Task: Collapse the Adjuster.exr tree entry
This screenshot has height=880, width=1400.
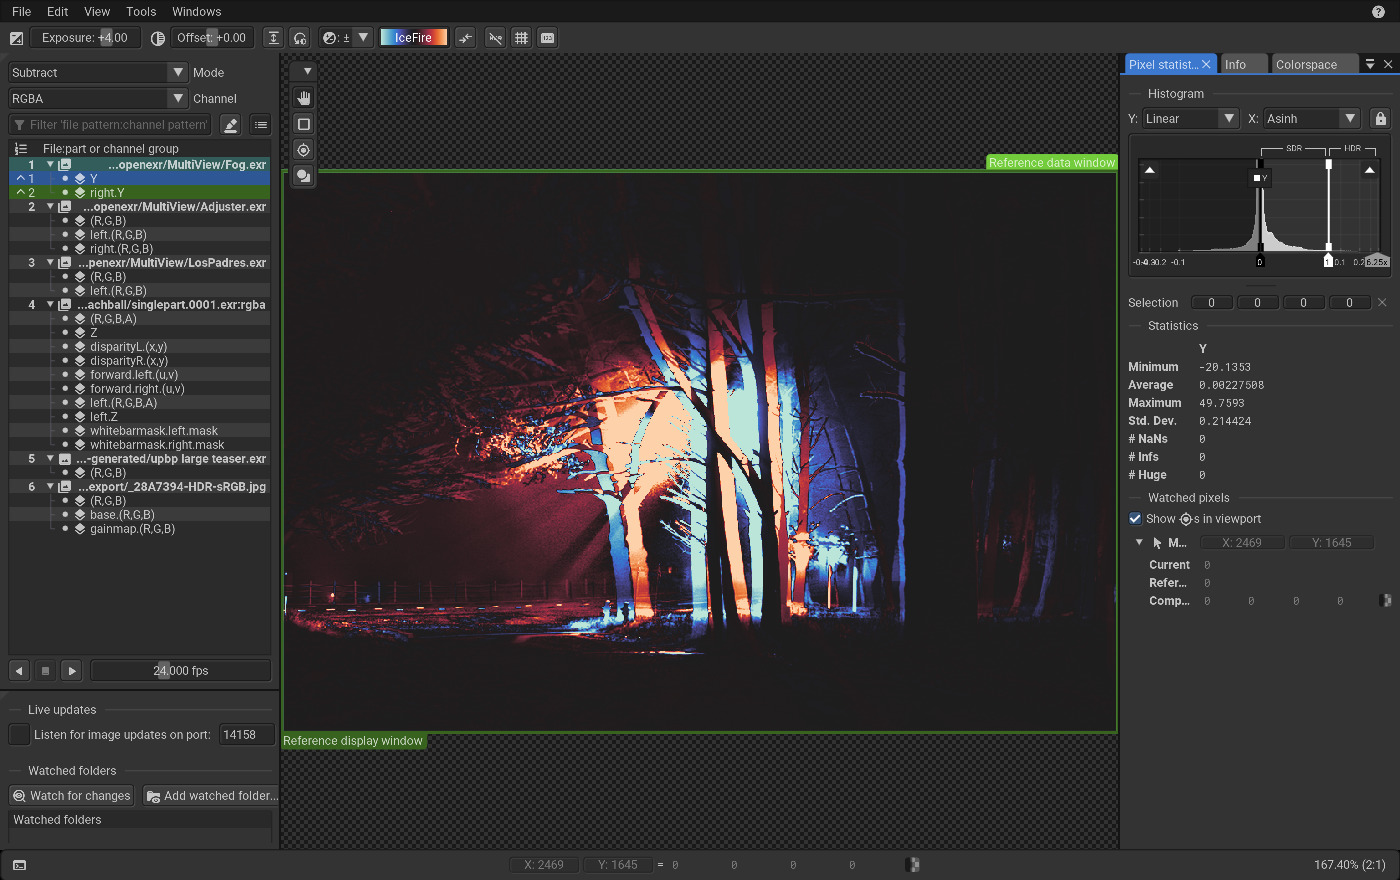Action: 50,207
